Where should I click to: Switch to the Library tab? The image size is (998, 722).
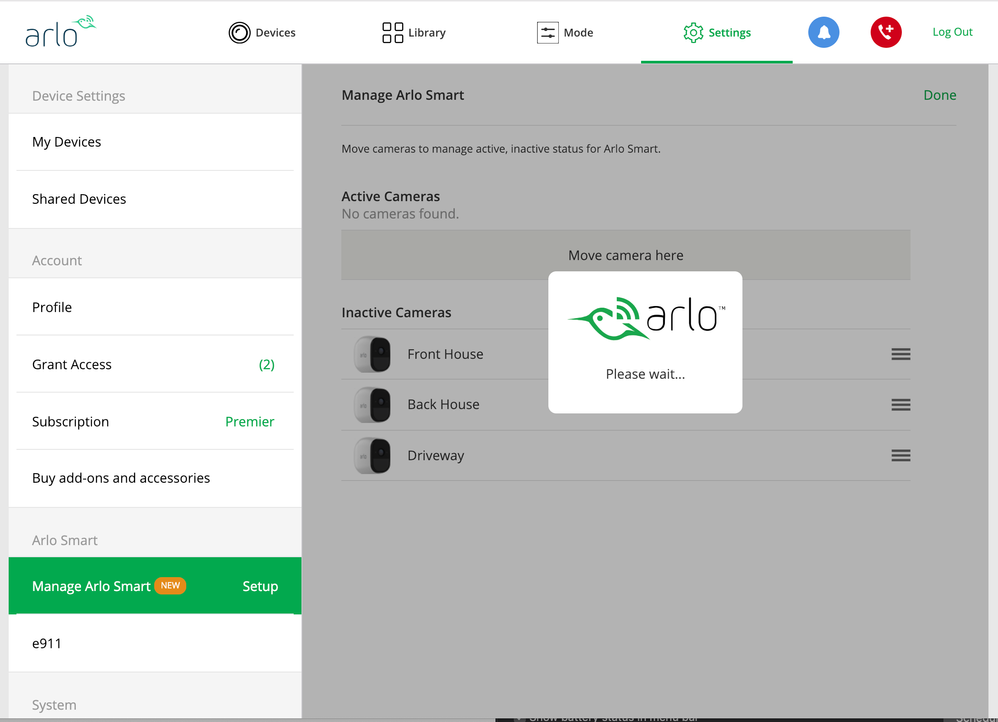(414, 32)
